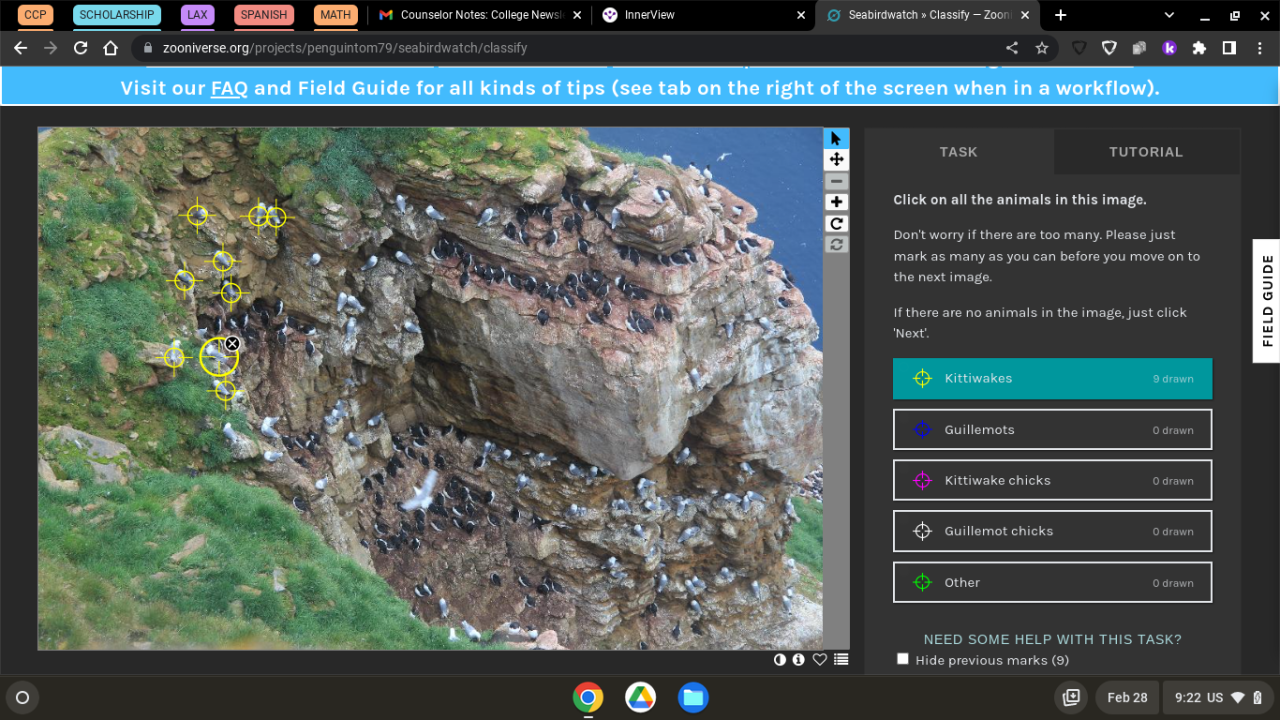Select the pan (move) image tool
This screenshot has height=720, width=1280.
836,160
